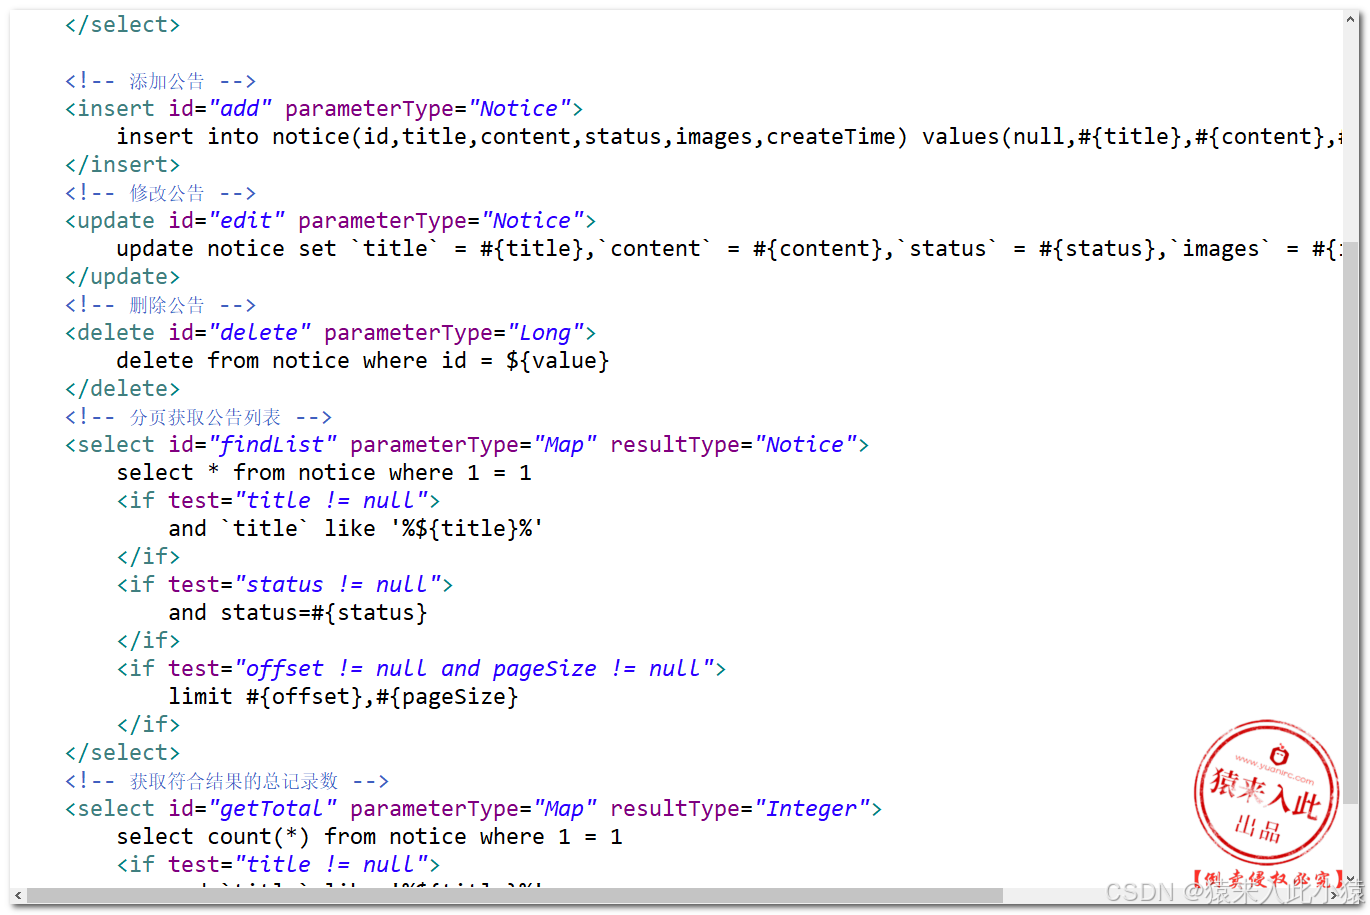Click the 'insert into notice' SQL line
This screenshot has width=1370, height=915.
tap(730, 137)
